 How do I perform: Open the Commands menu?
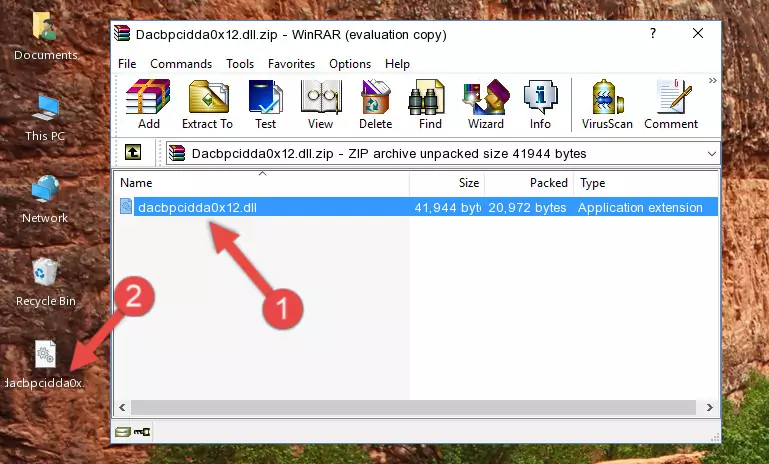point(181,64)
